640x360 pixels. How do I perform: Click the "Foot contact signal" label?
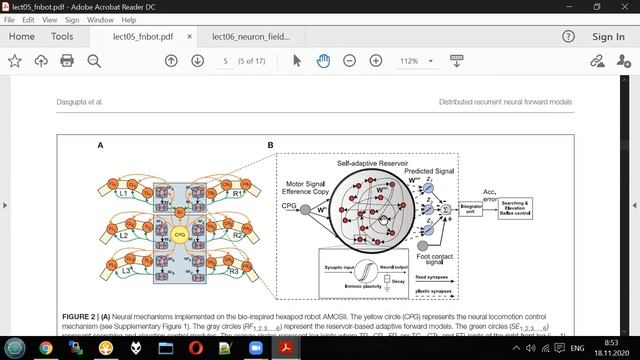point(434,259)
